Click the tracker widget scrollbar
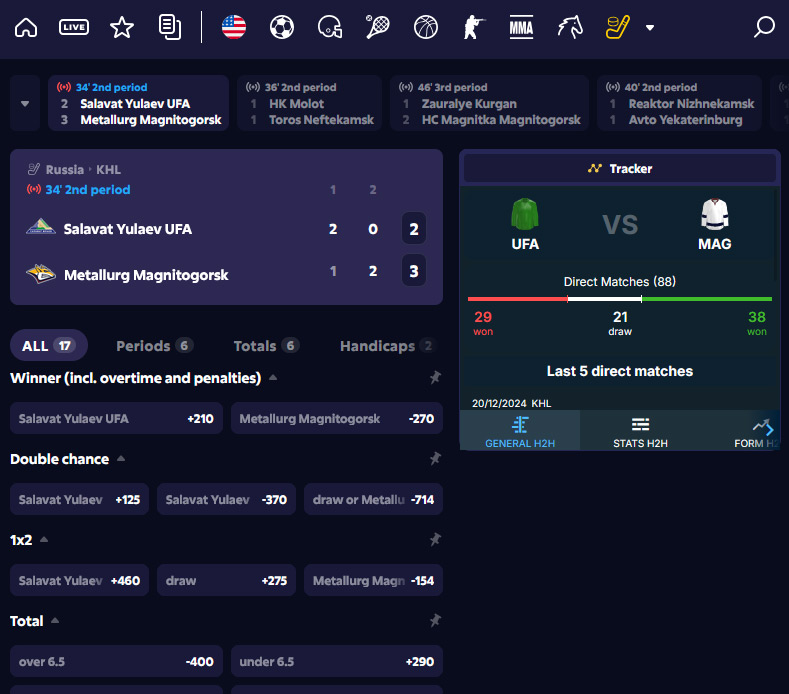789x694 pixels. 777,234
